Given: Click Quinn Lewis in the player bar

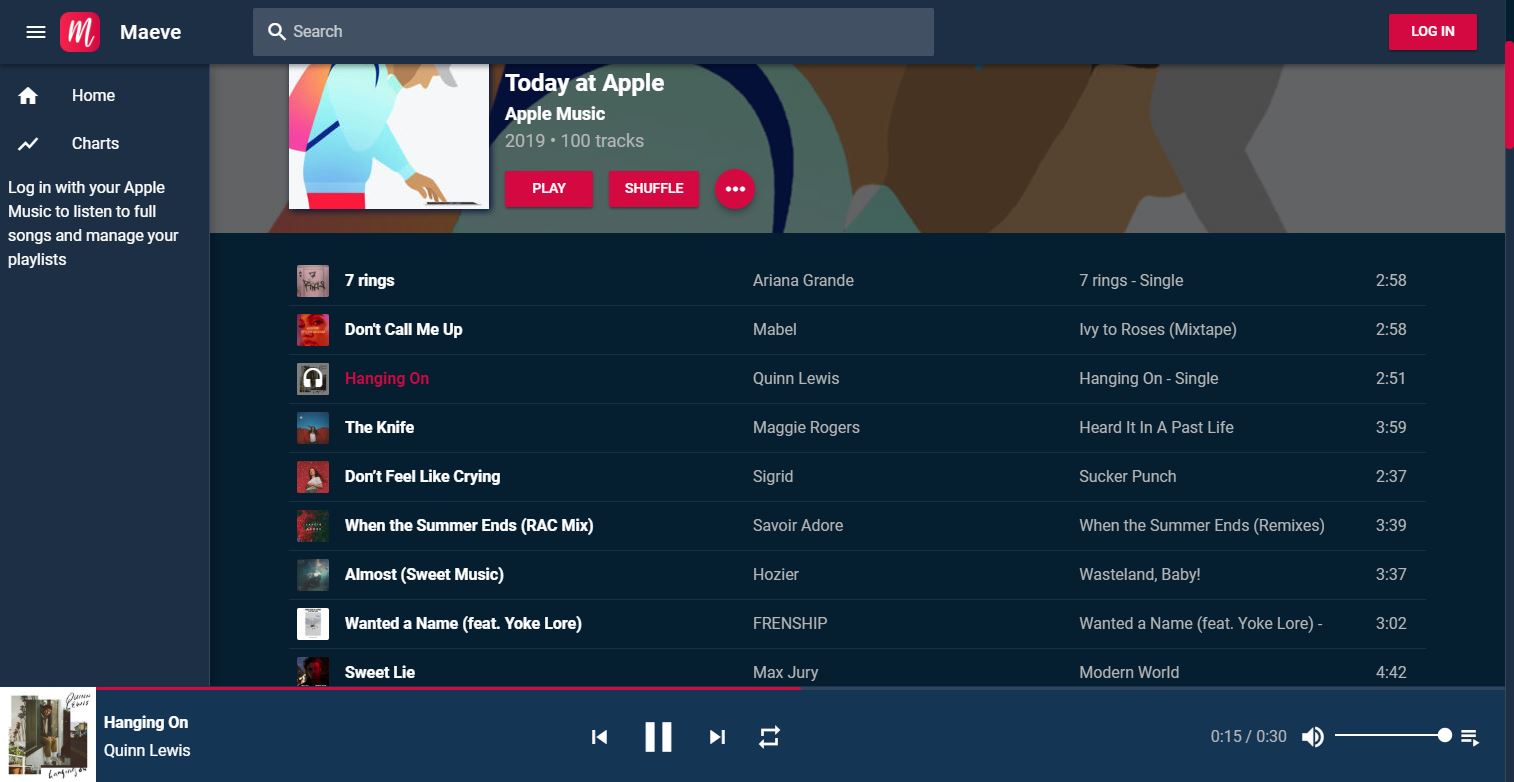Looking at the screenshot, I should tap(147, 751).
